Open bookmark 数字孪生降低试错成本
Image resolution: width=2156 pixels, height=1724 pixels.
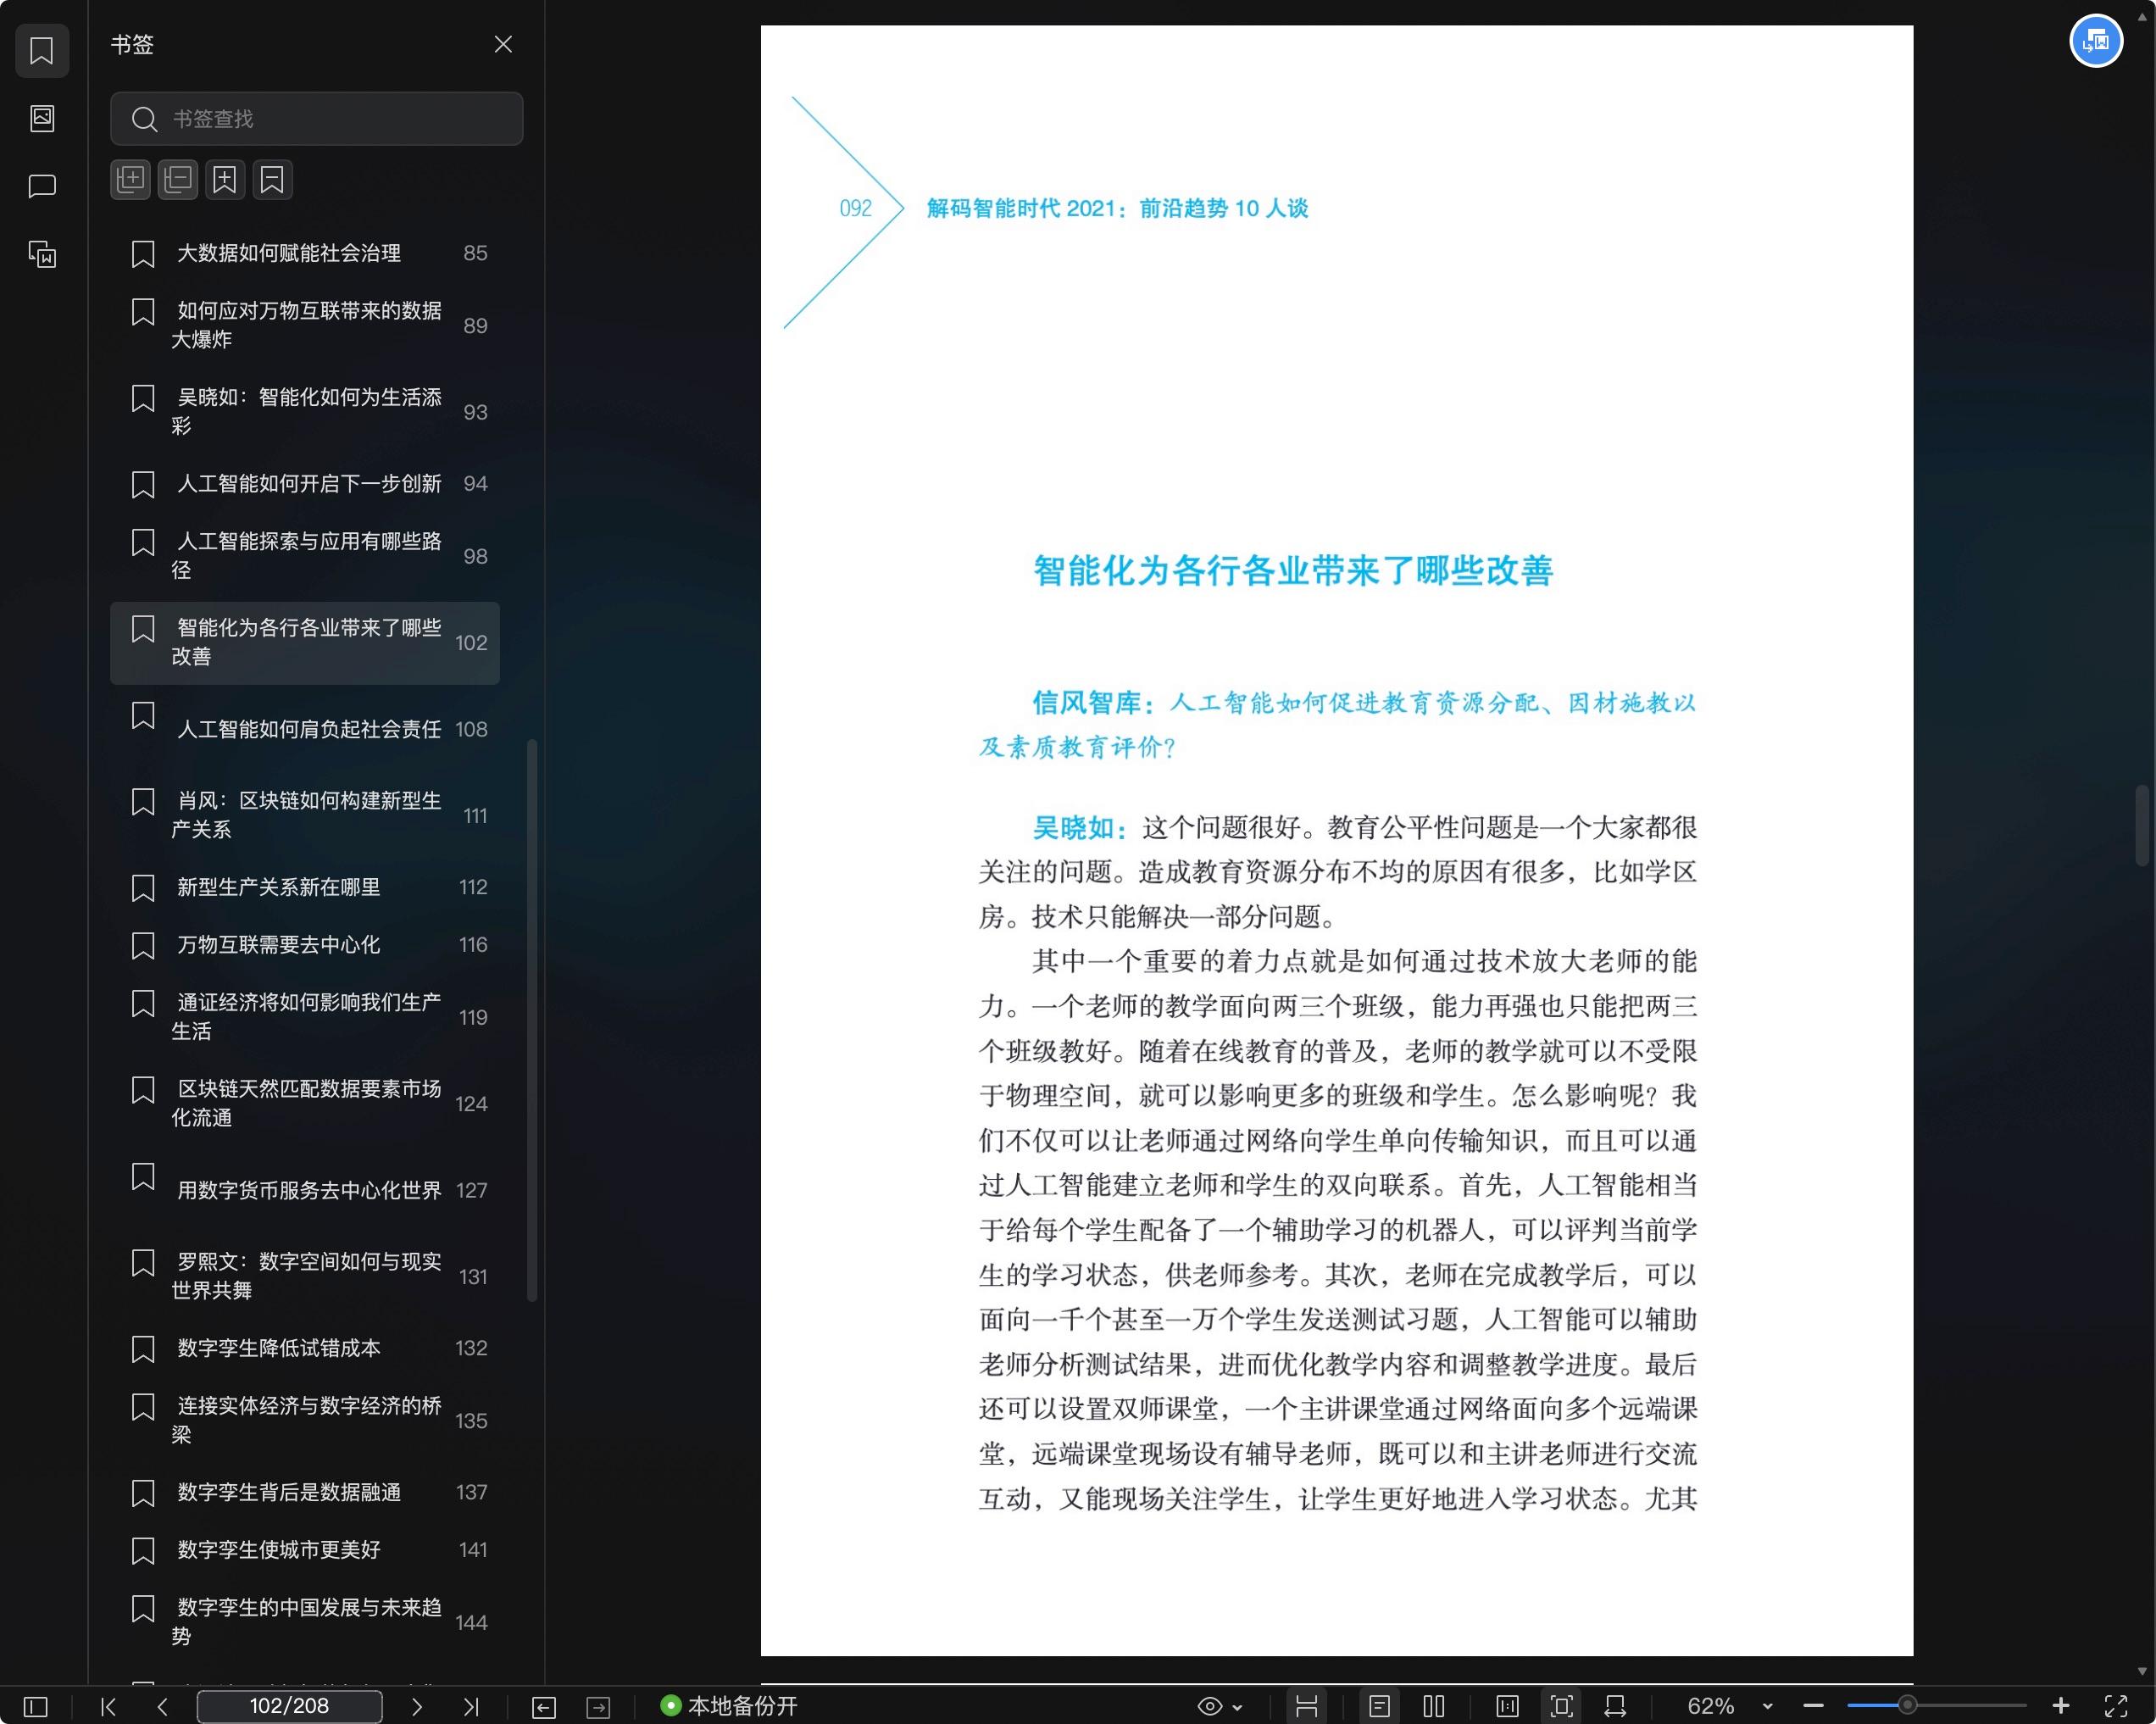pos(305,1348)
